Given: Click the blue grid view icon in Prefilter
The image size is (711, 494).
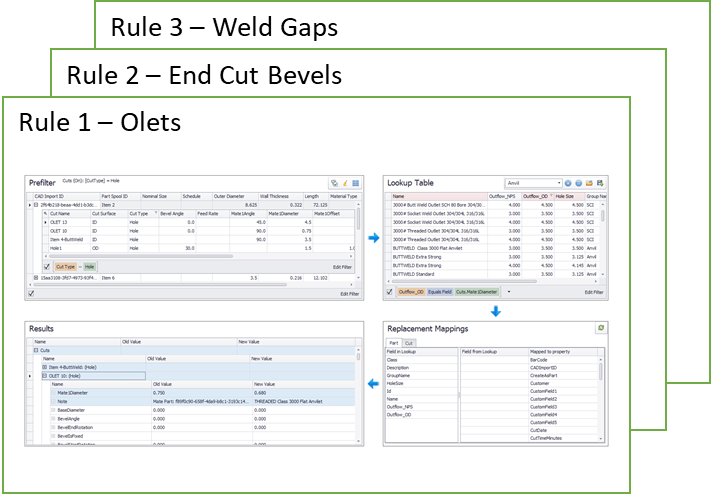Looking at the screenshot, I should coord(356,183).
